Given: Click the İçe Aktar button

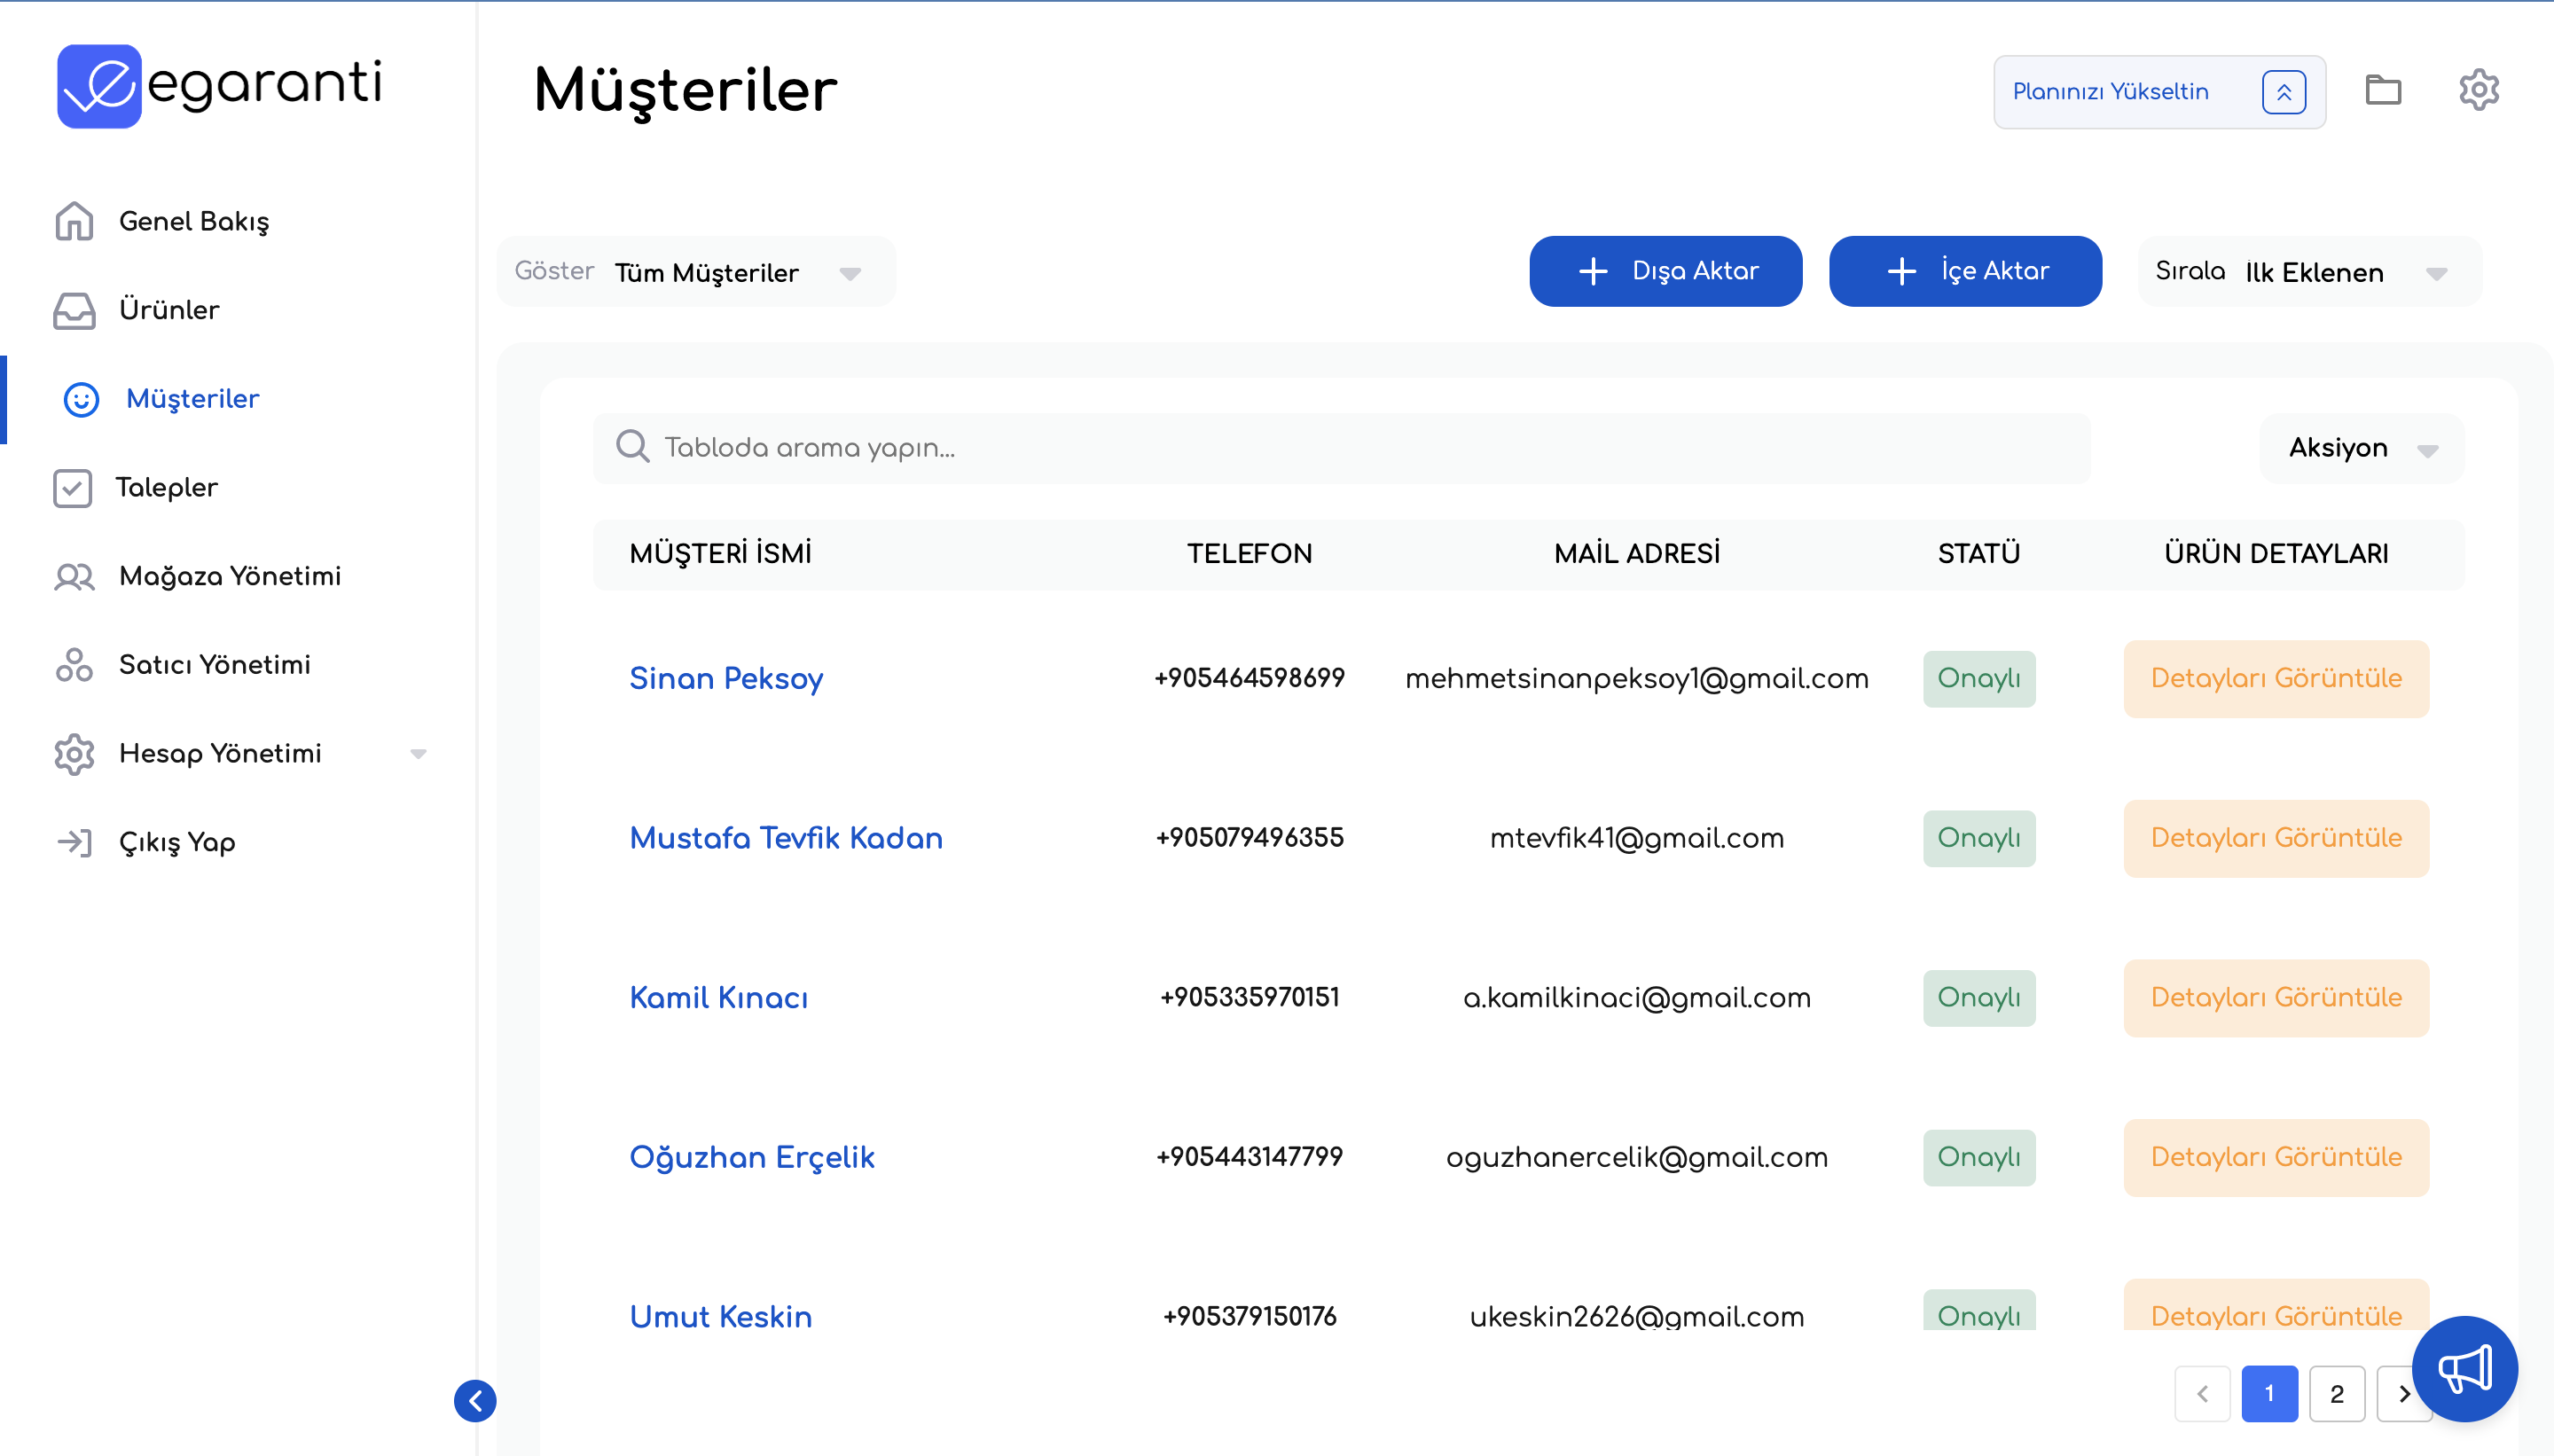Looking at the screenshot, I should (x=1964, y=271).
